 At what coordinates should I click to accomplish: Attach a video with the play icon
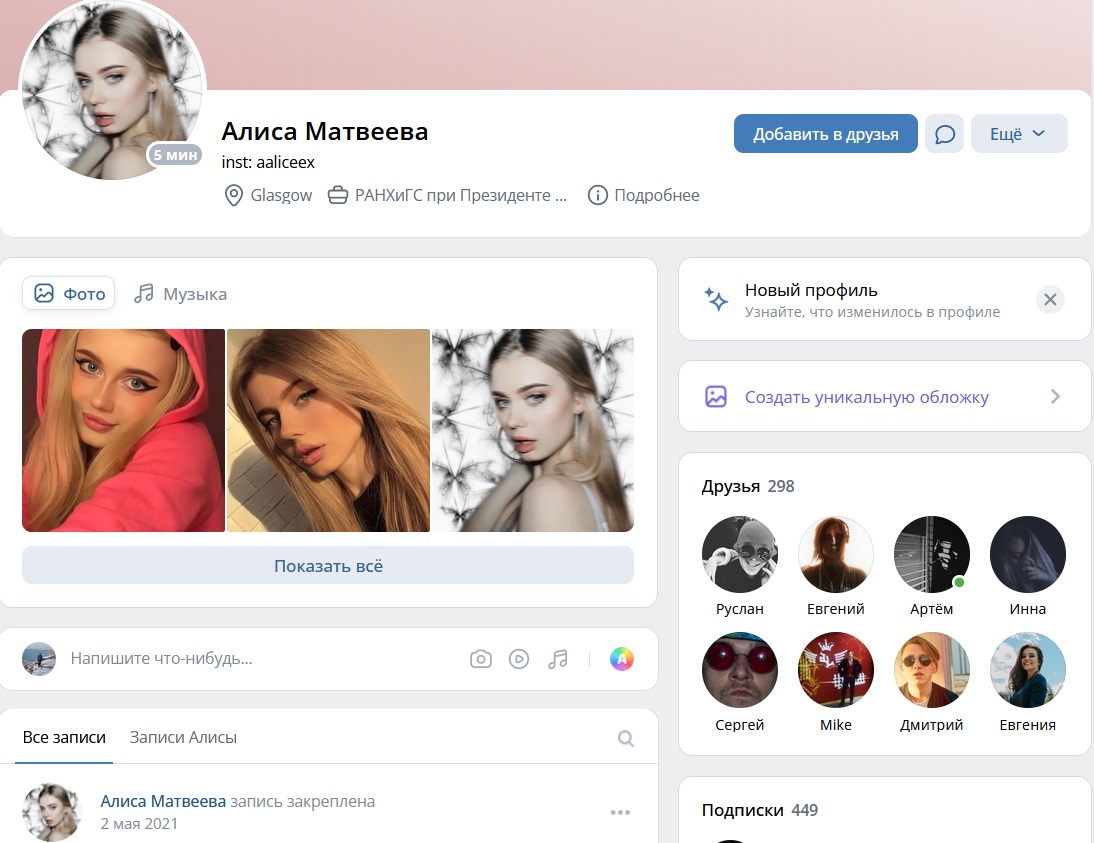click(x=519, y=659)
